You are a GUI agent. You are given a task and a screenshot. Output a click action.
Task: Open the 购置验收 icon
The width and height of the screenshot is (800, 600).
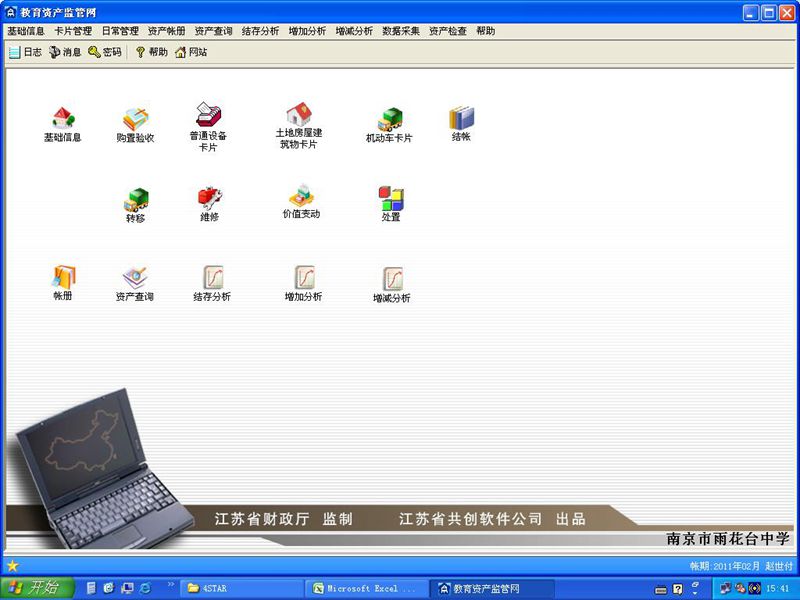point(135,120)
